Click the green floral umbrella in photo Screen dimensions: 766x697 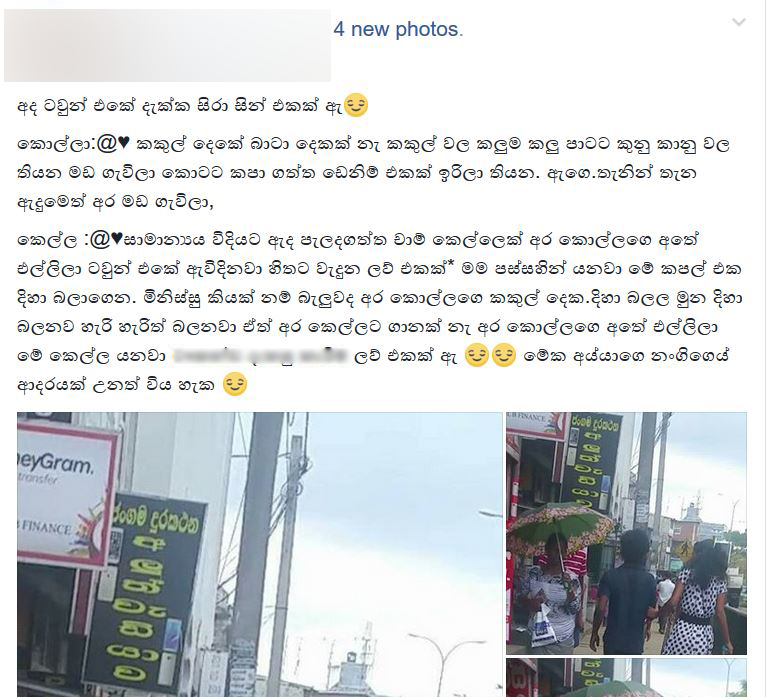click(559, 528)
